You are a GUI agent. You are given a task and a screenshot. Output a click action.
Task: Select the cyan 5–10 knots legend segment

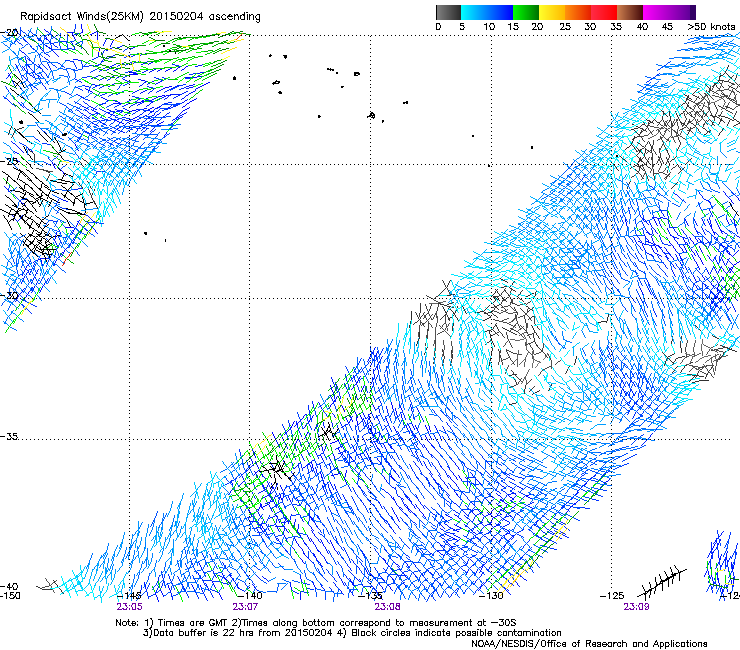pyautogui.click(x=473, y=12)
